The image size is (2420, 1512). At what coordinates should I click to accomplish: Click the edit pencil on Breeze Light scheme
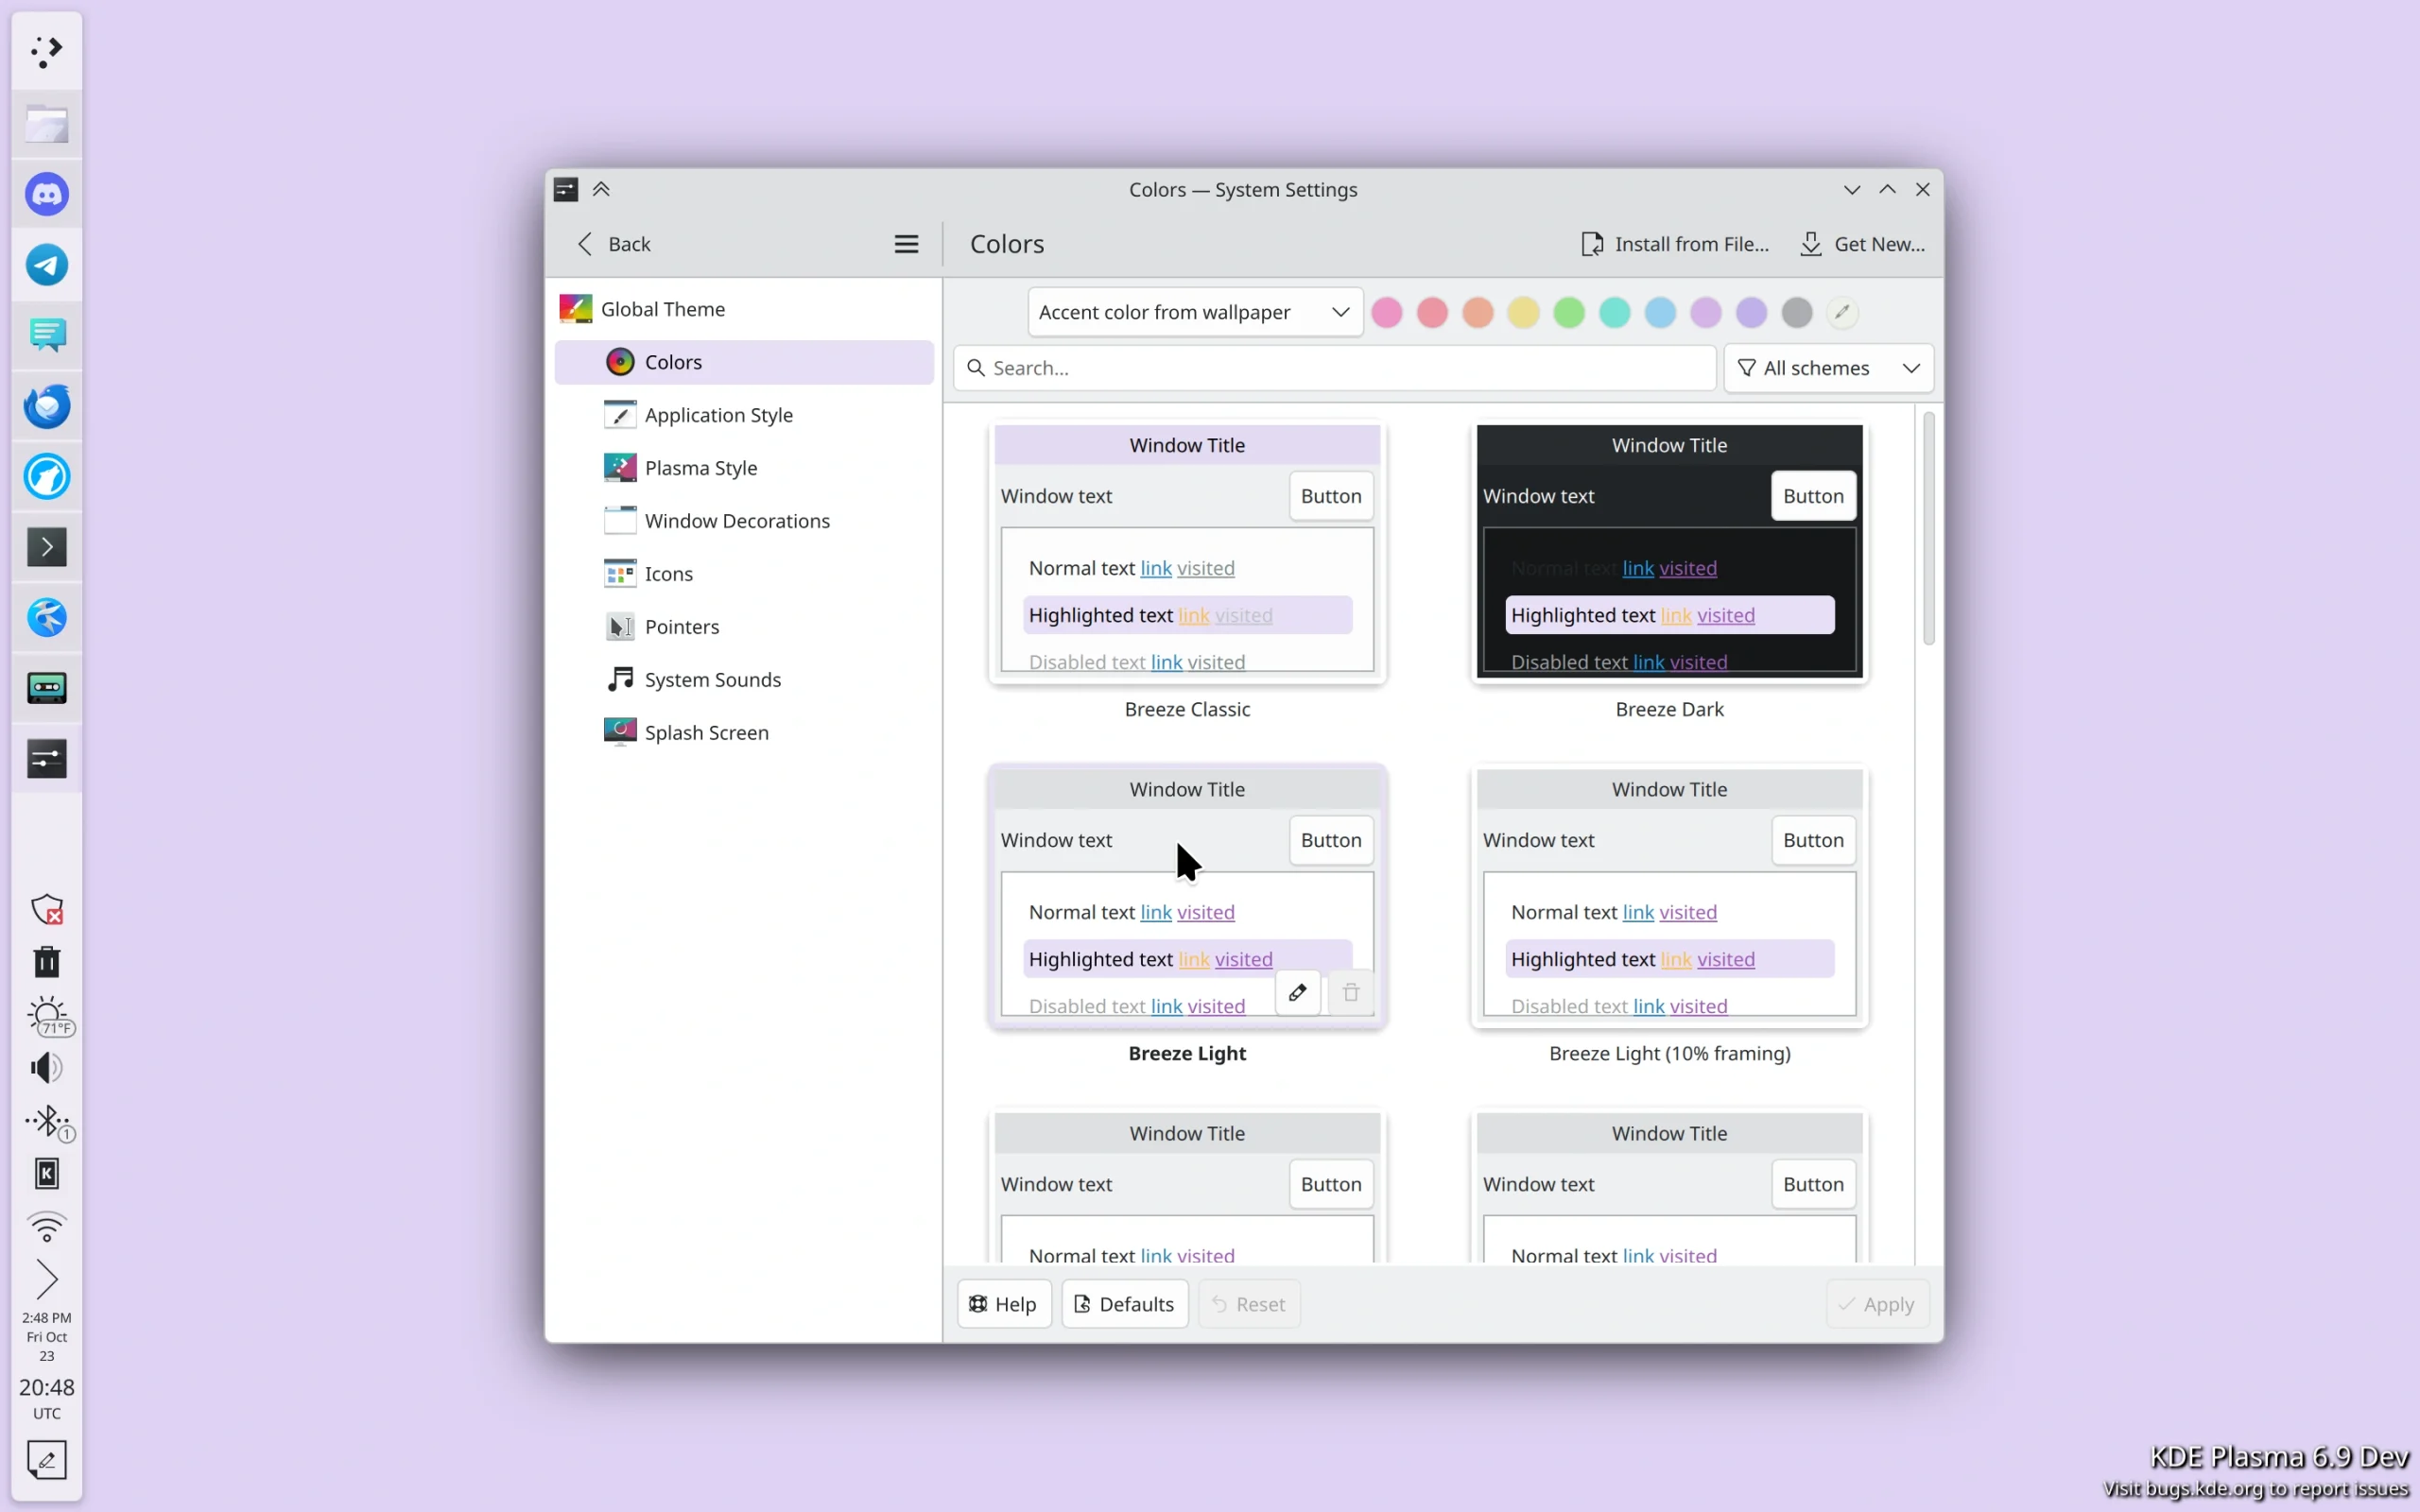(x=1297, y=993)
